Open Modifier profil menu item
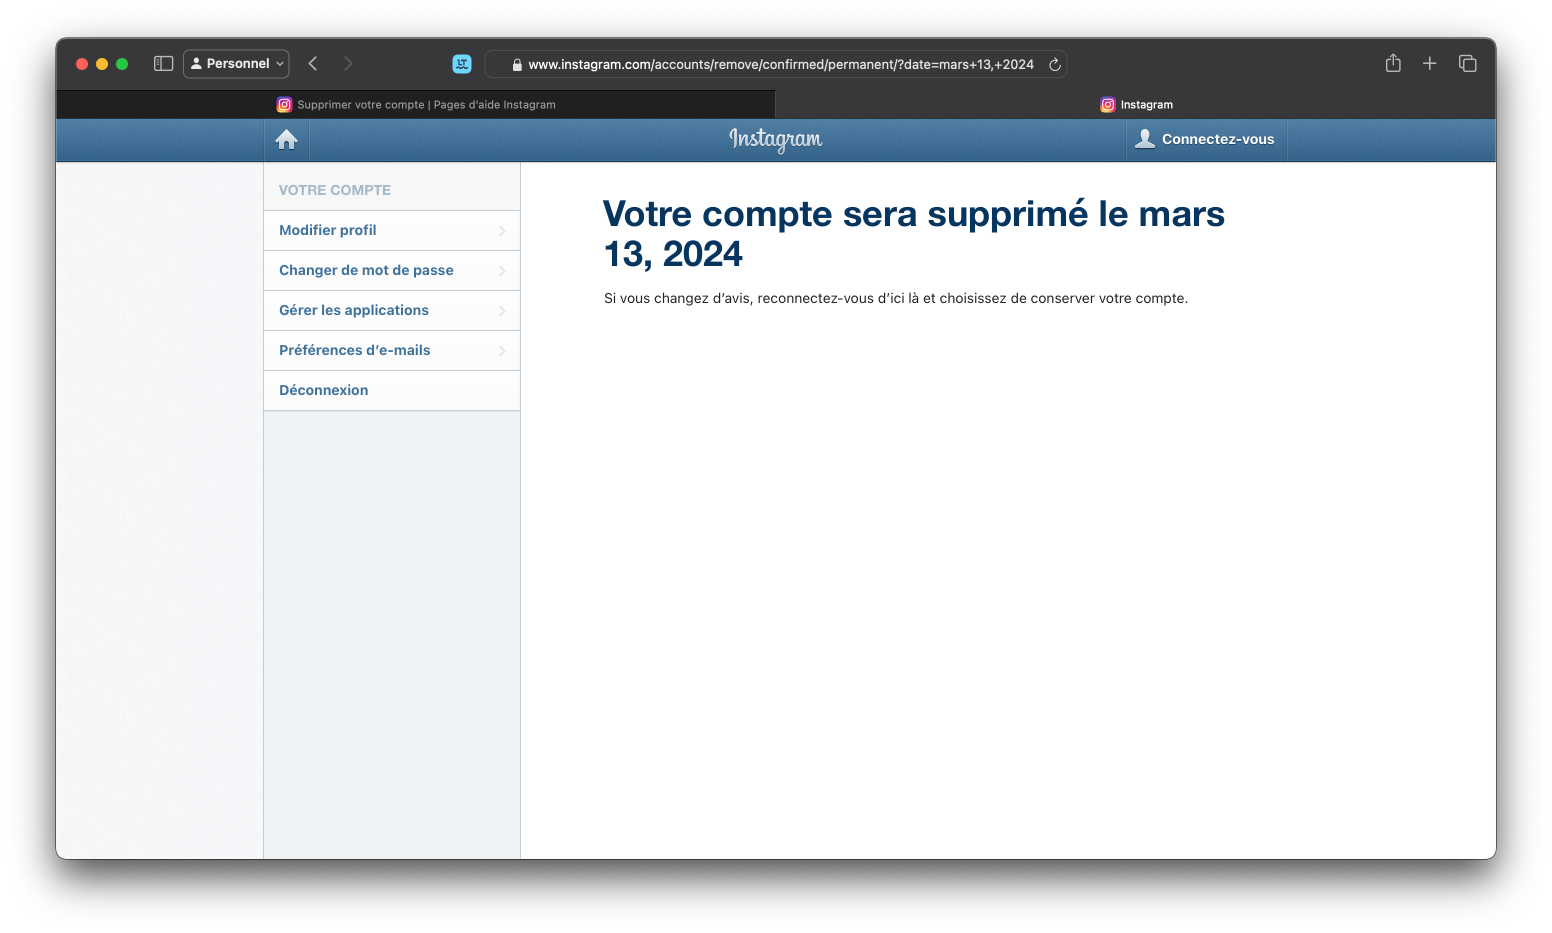Viewport: 1552px width, 933px height. pyautogui.click(x=328, y=230)
